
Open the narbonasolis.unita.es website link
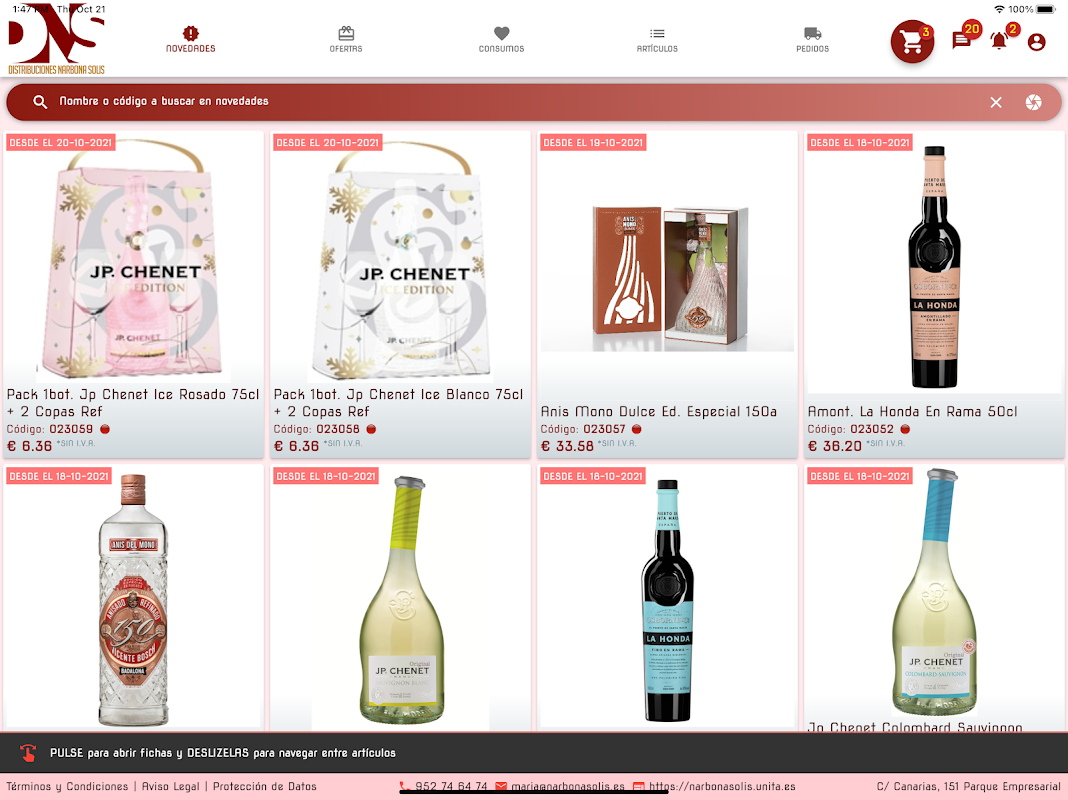point(722,786)
